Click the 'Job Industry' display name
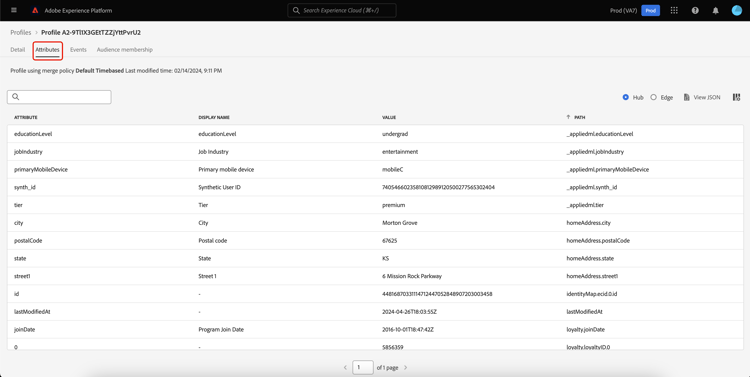 [x=213, y=152]
